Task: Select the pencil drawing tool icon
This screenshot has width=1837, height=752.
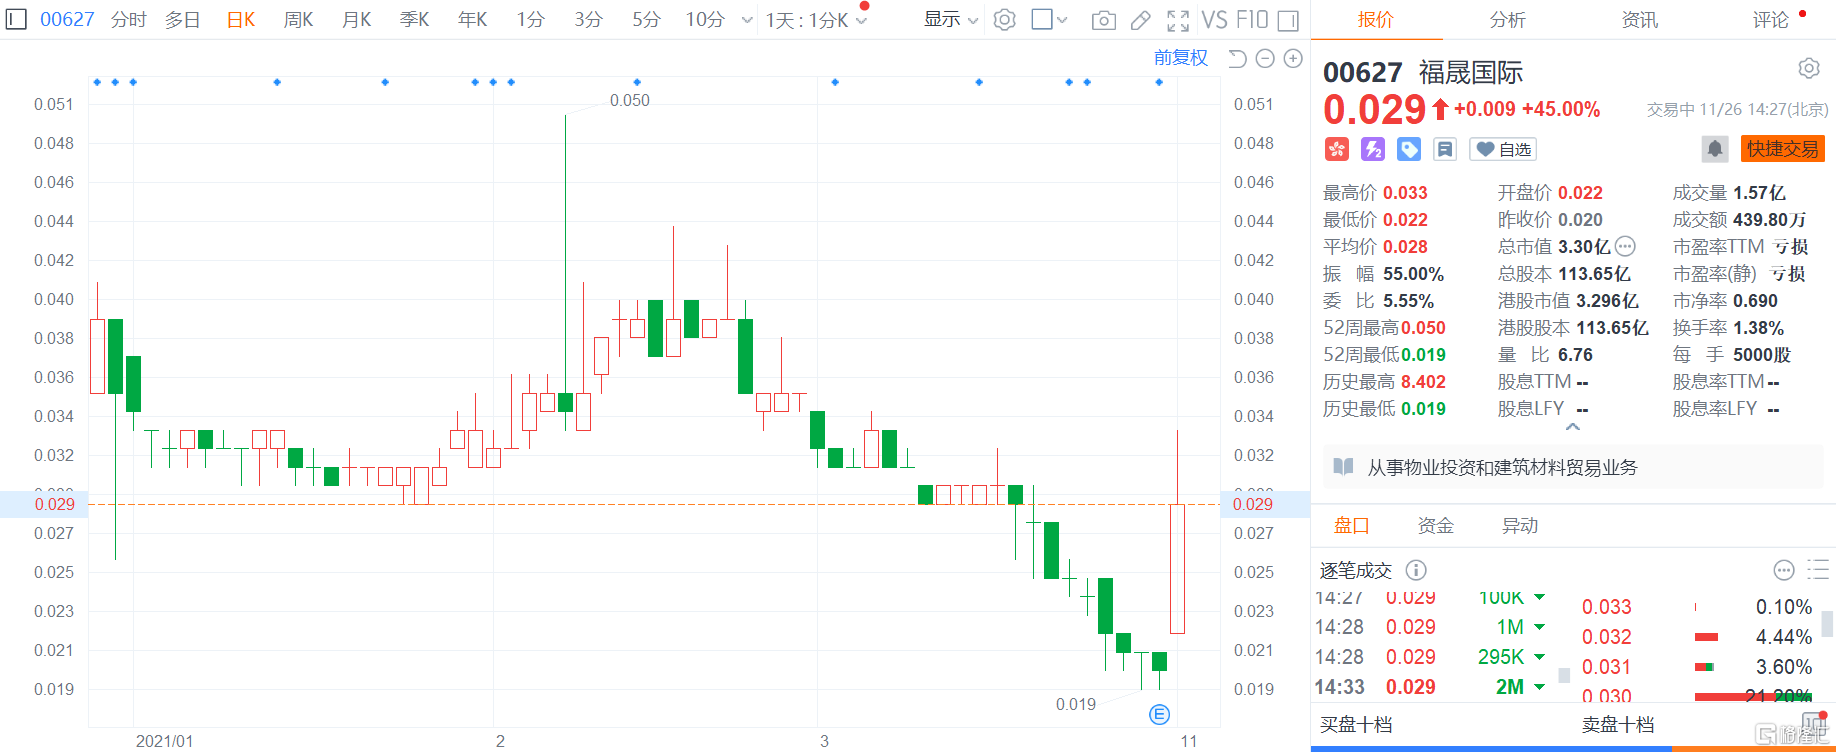Action: tap(1141, 20)
